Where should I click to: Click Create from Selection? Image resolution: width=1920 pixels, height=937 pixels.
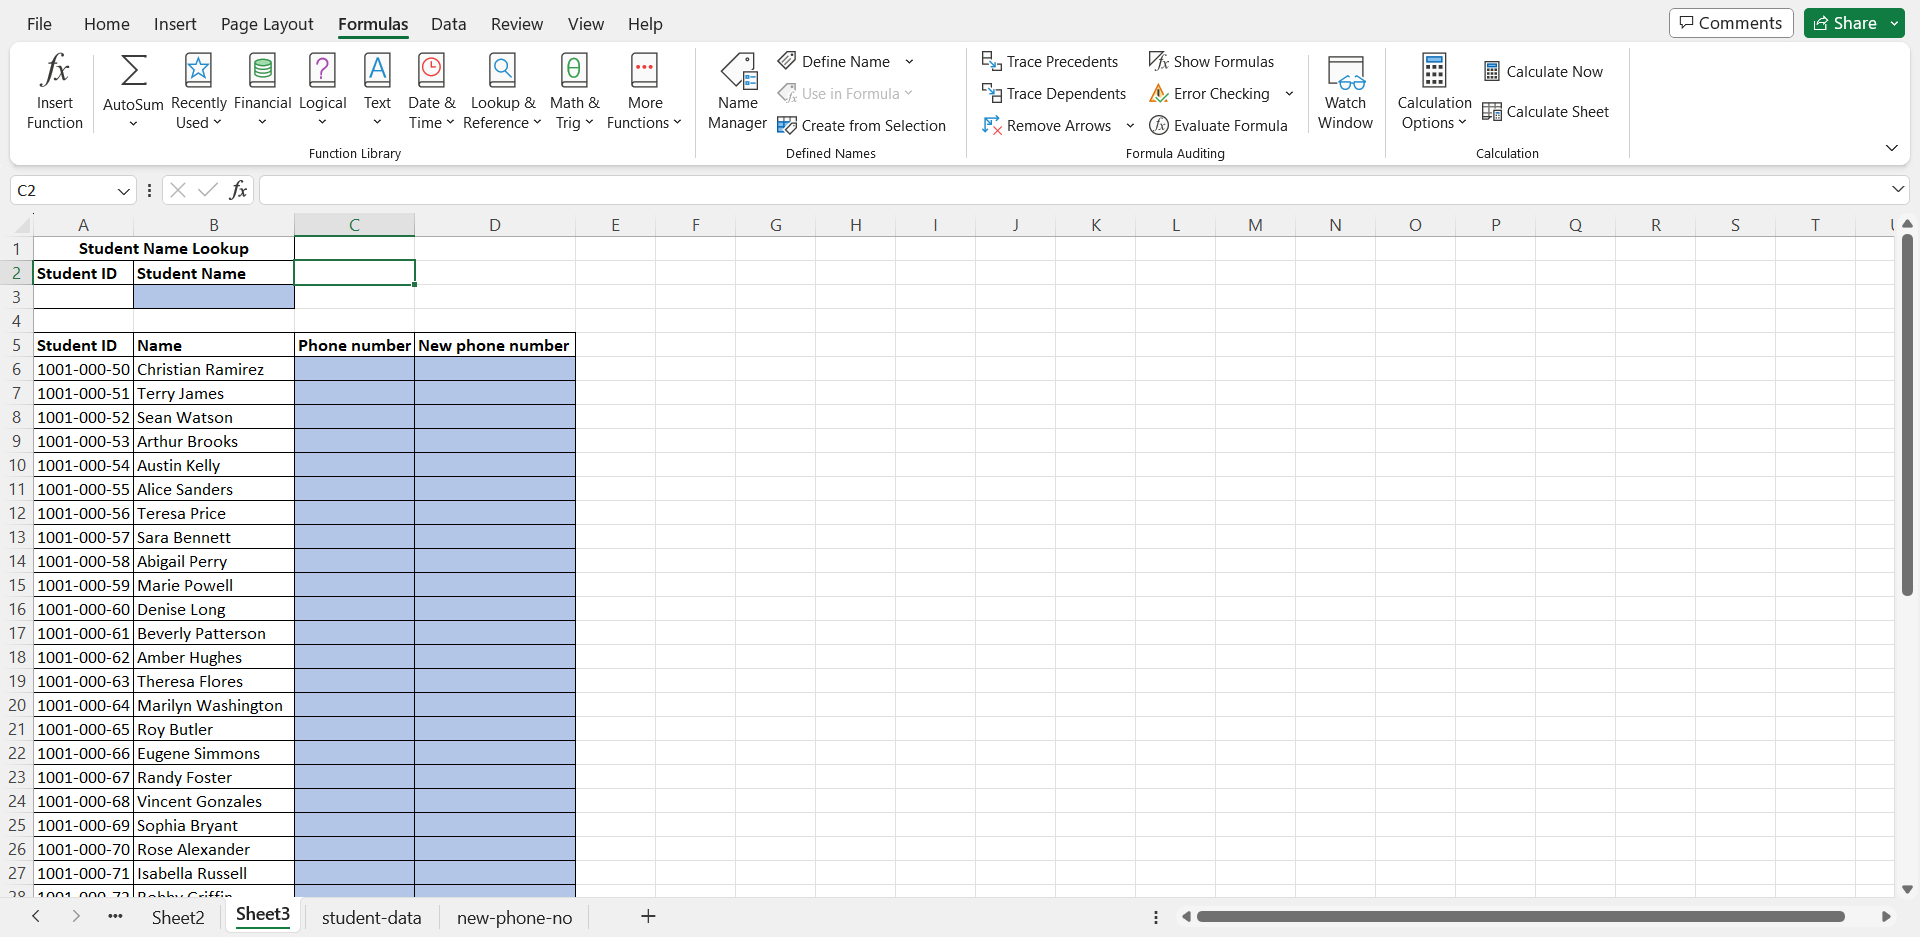point(862,126)
